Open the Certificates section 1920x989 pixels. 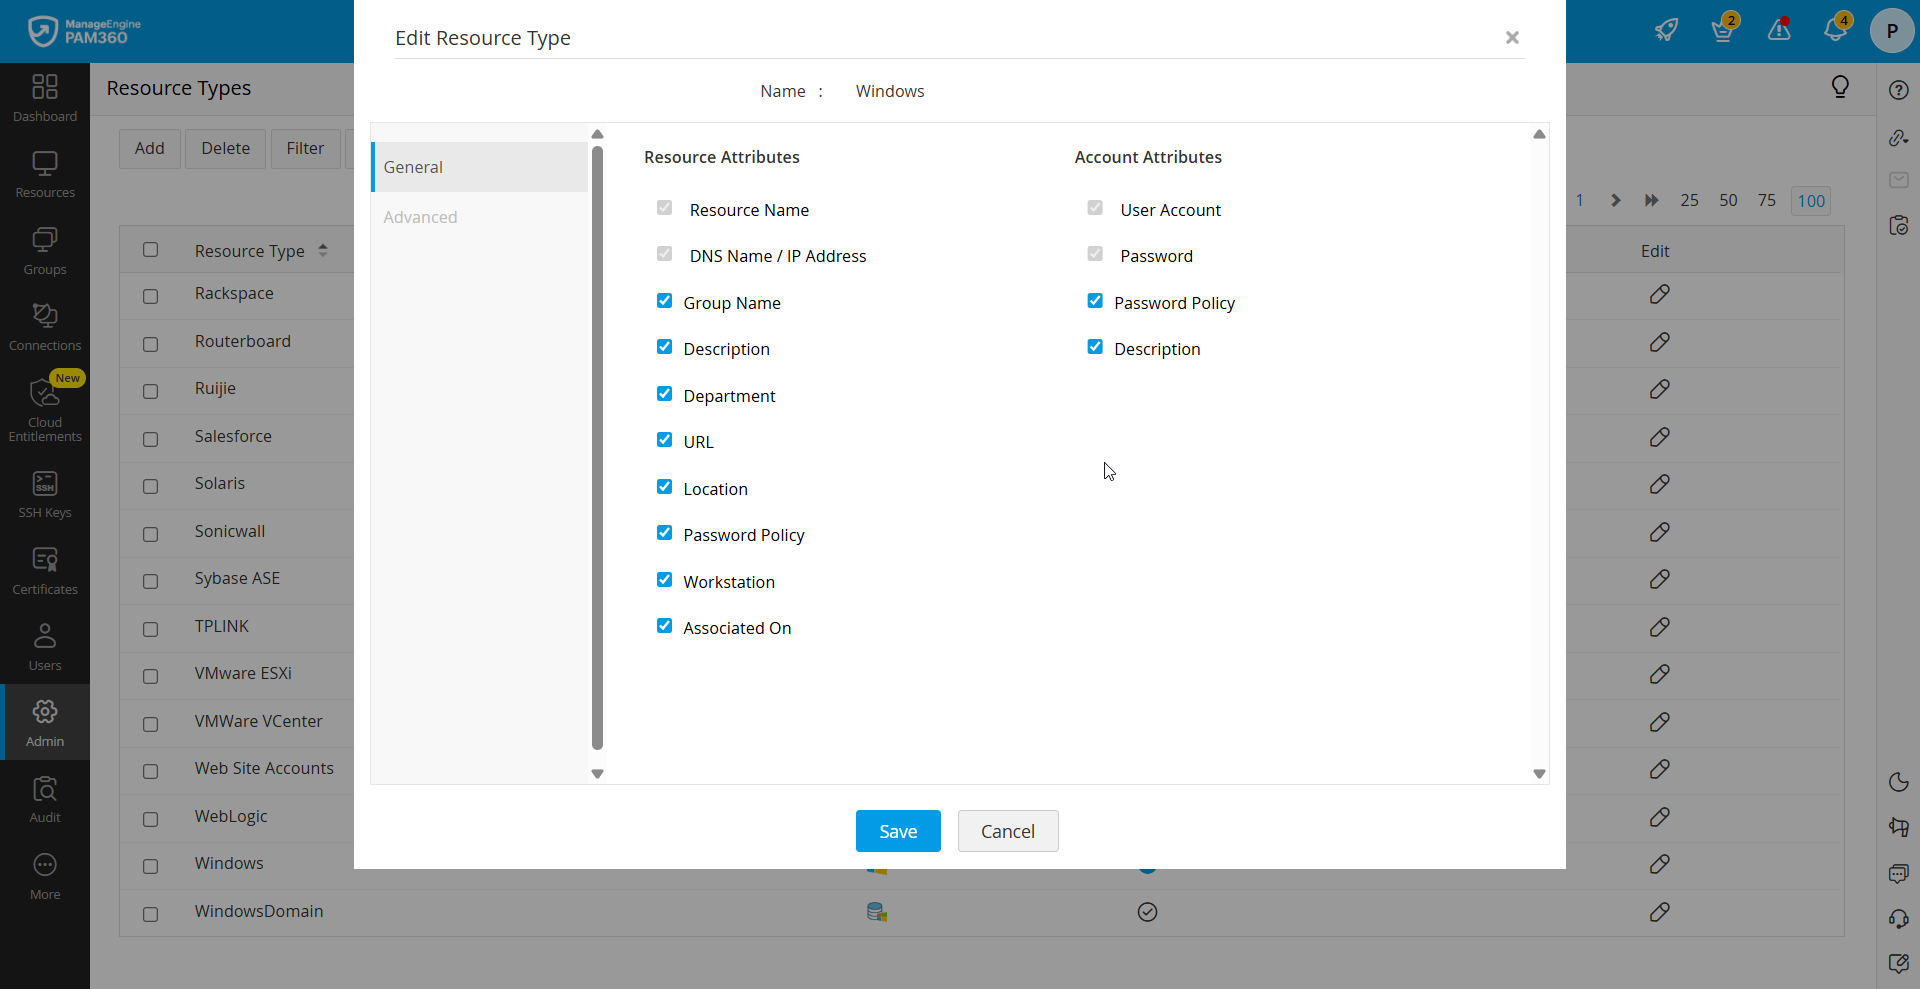tap(45, 569)
